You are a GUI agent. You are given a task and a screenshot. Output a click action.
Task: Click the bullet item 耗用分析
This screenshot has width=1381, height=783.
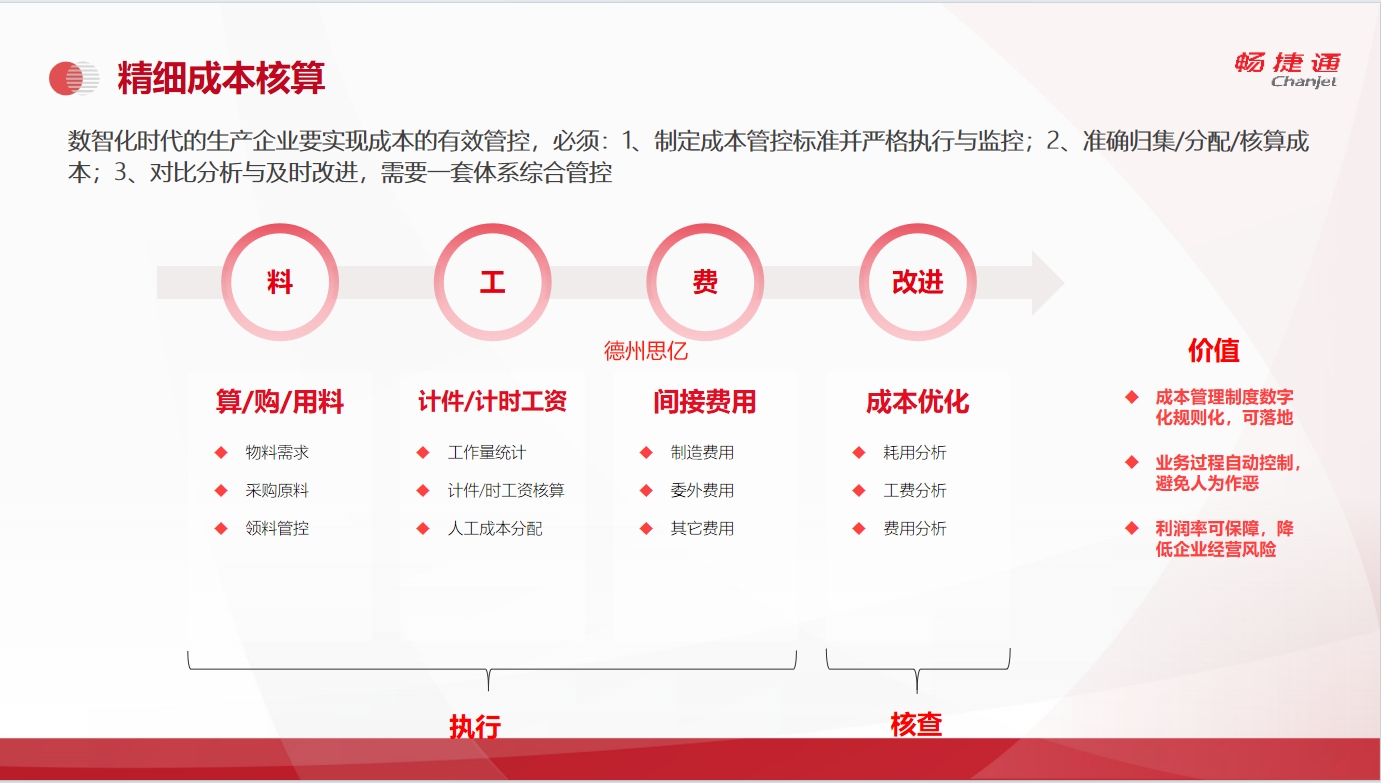coord(915,453)
